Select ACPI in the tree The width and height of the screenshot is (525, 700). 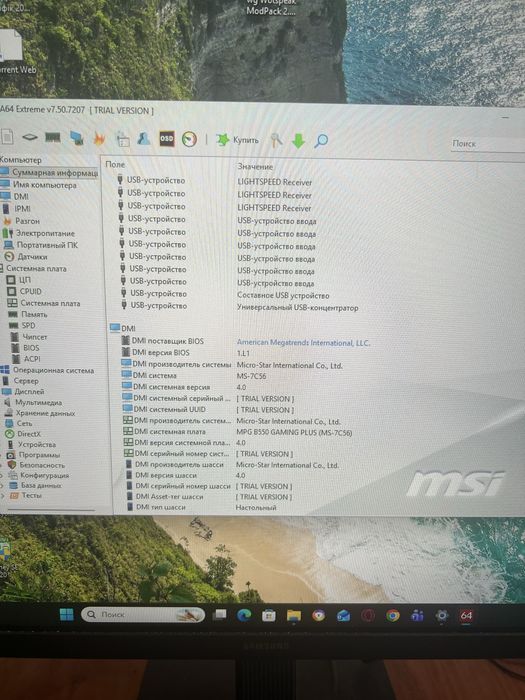point(32,358)
